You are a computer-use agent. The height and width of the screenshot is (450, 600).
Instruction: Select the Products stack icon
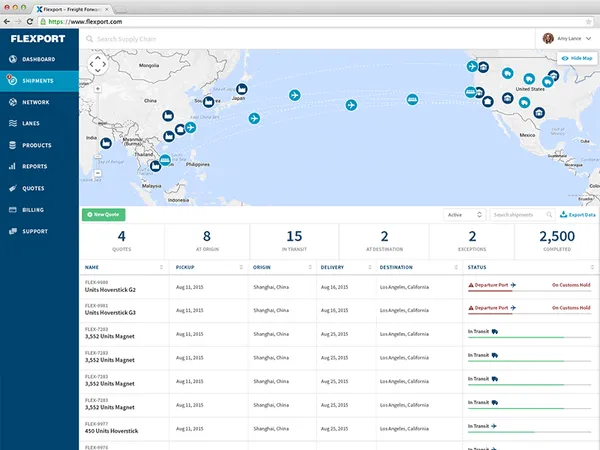[x=13, y=145]
